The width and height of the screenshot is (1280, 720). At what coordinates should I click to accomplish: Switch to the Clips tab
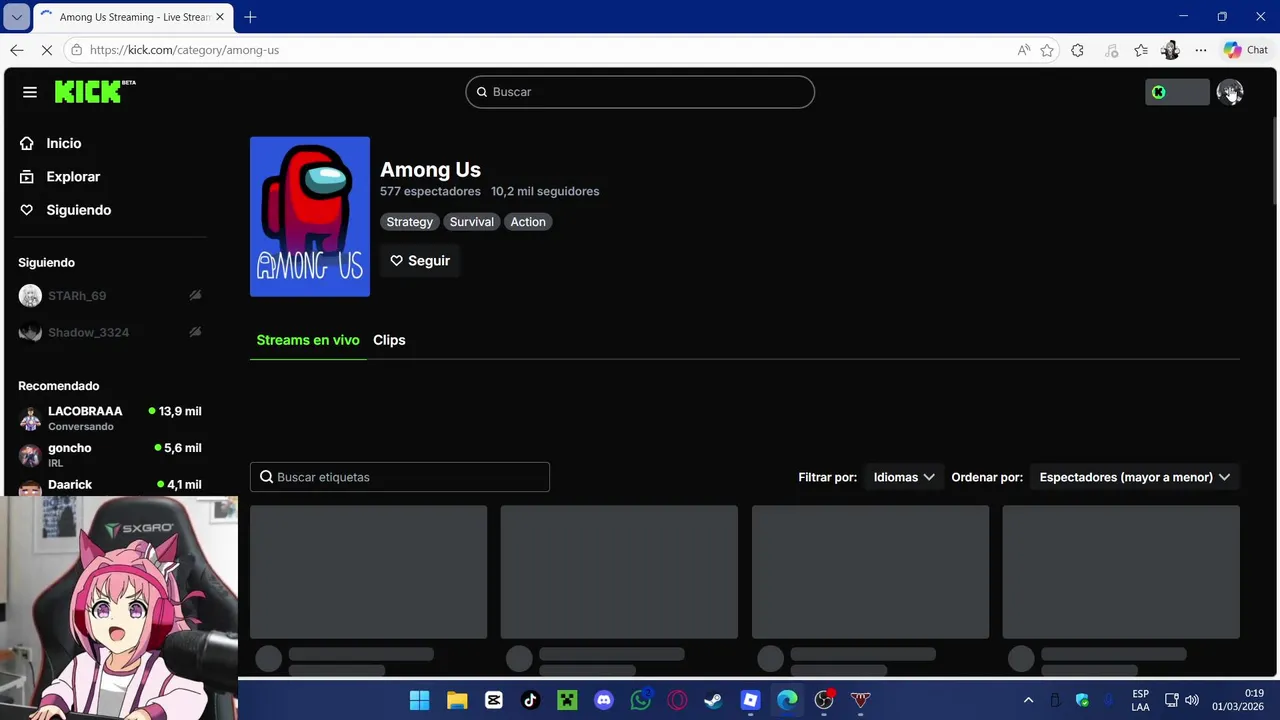point(389,340)
